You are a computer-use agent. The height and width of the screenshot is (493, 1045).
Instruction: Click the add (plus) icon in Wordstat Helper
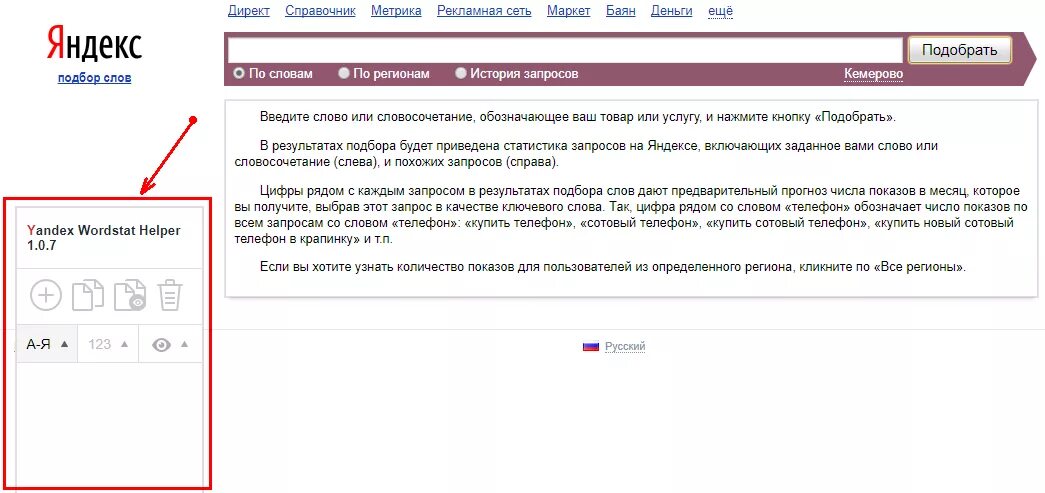pos(46,295)
